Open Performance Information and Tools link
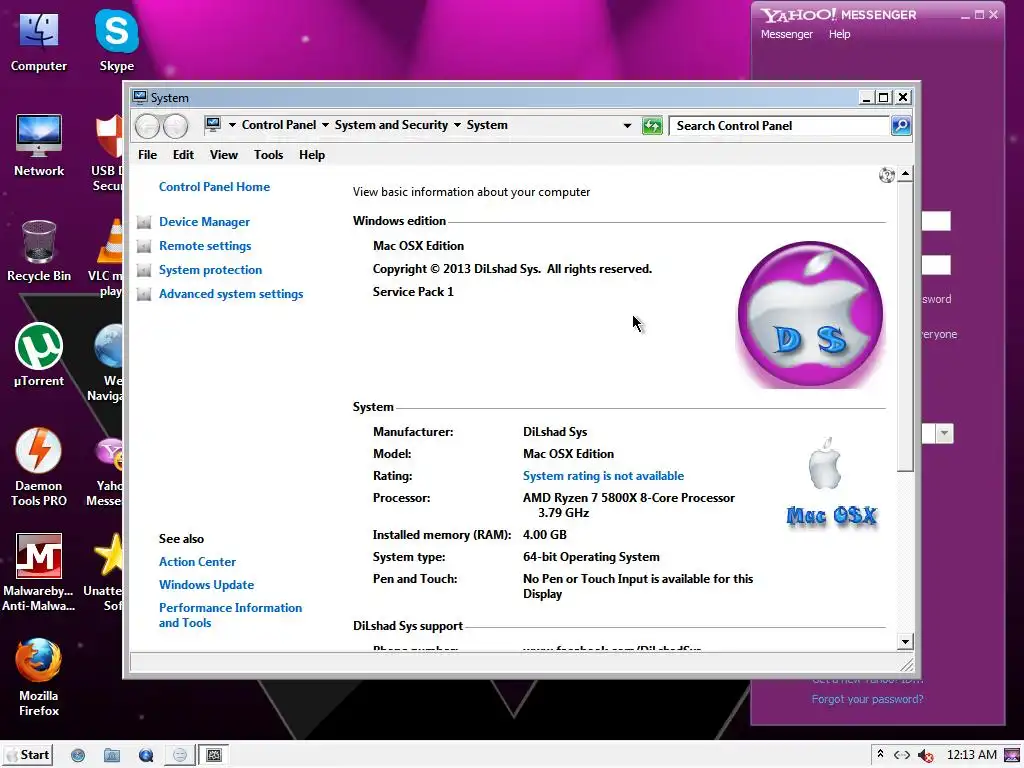The width and height of the screenshot is (1024, 768). coord(231,615)
